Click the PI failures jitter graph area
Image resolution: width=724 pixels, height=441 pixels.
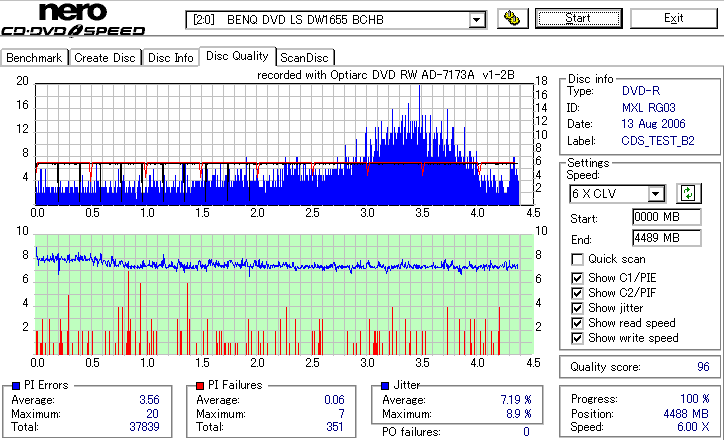[284, 295]
